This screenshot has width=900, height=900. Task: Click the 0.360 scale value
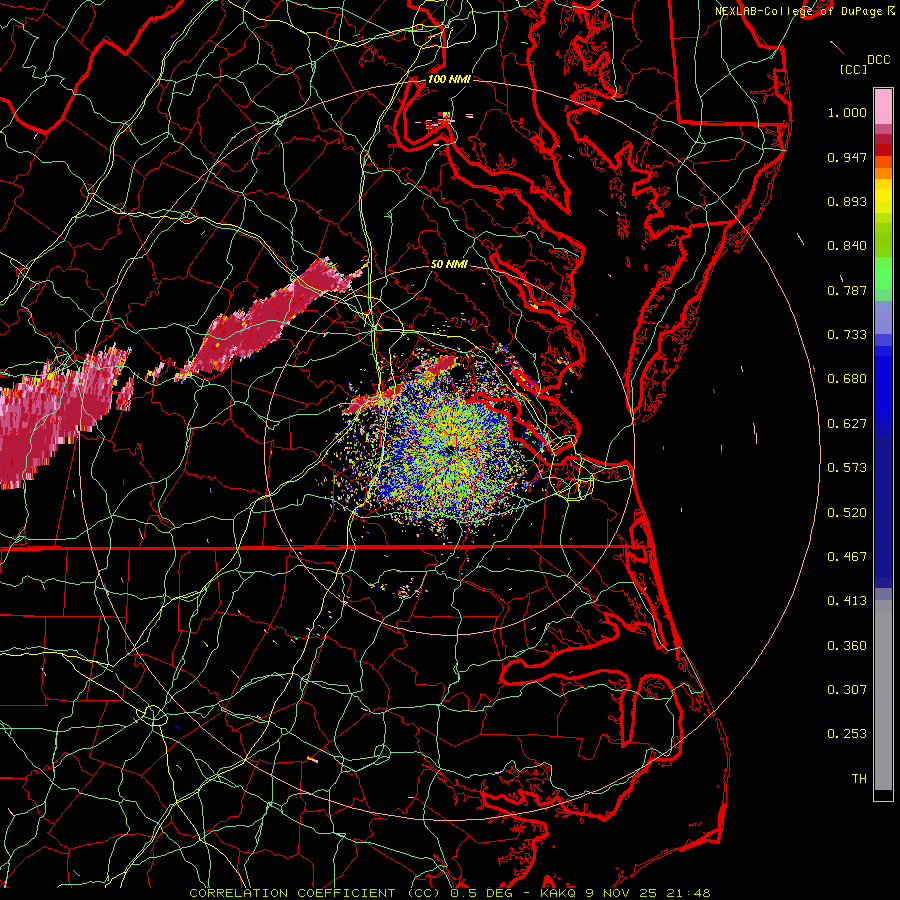(847, 646)
